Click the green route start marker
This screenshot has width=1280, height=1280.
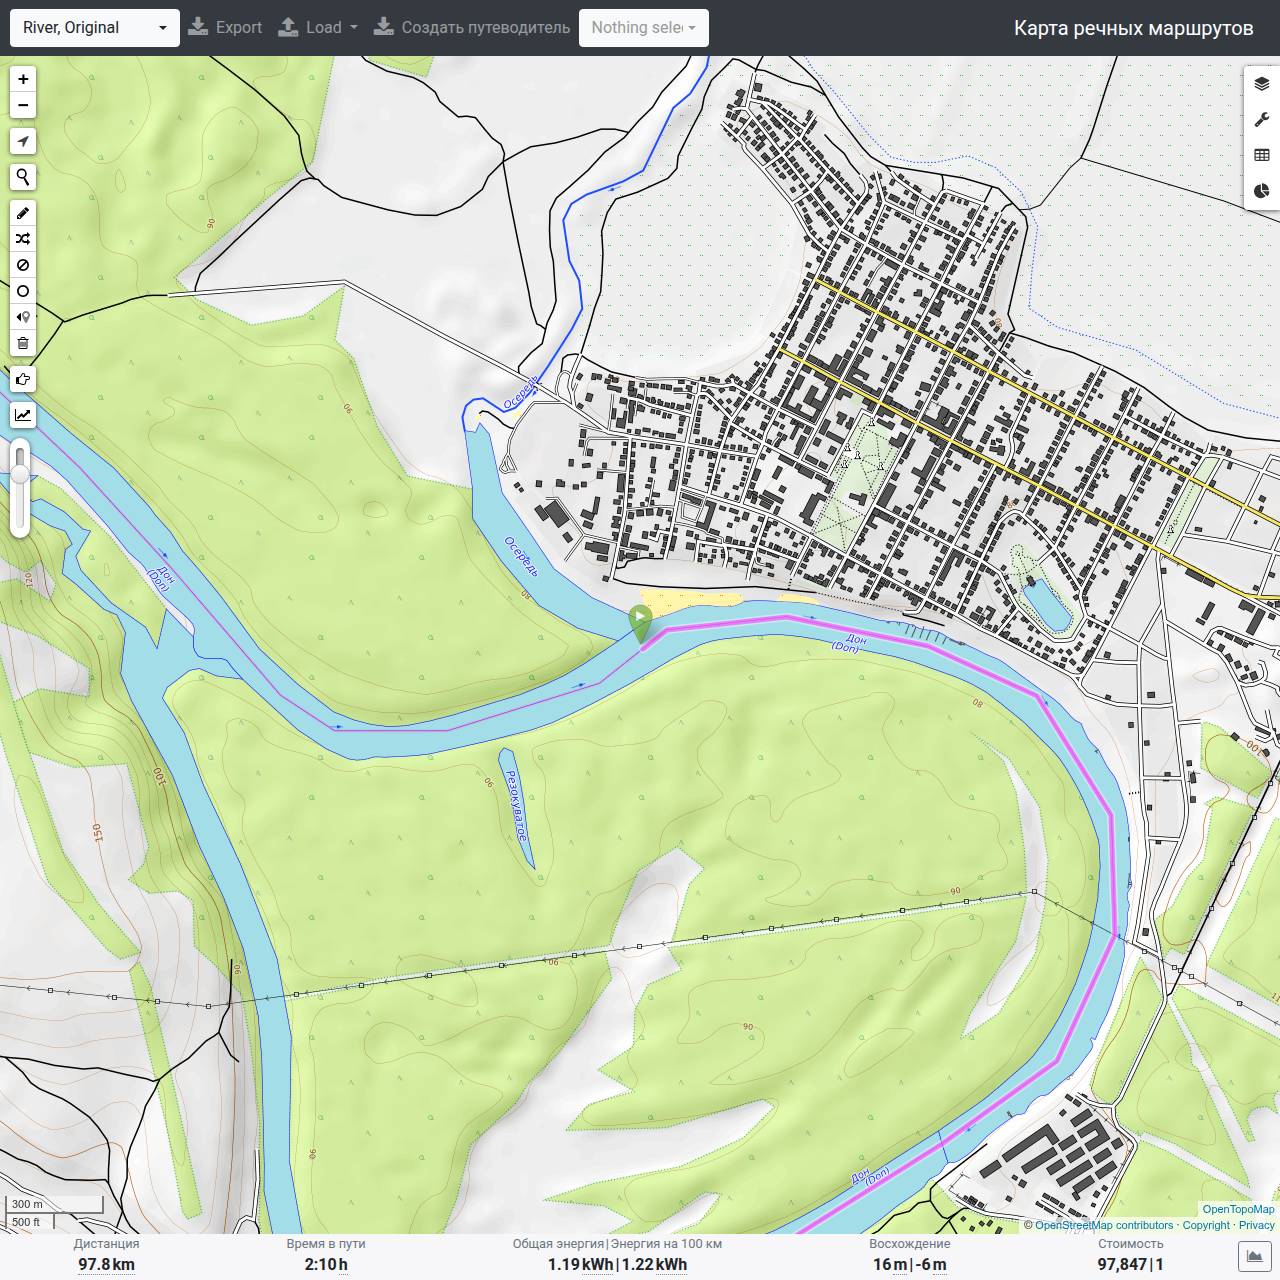[640, 624]
